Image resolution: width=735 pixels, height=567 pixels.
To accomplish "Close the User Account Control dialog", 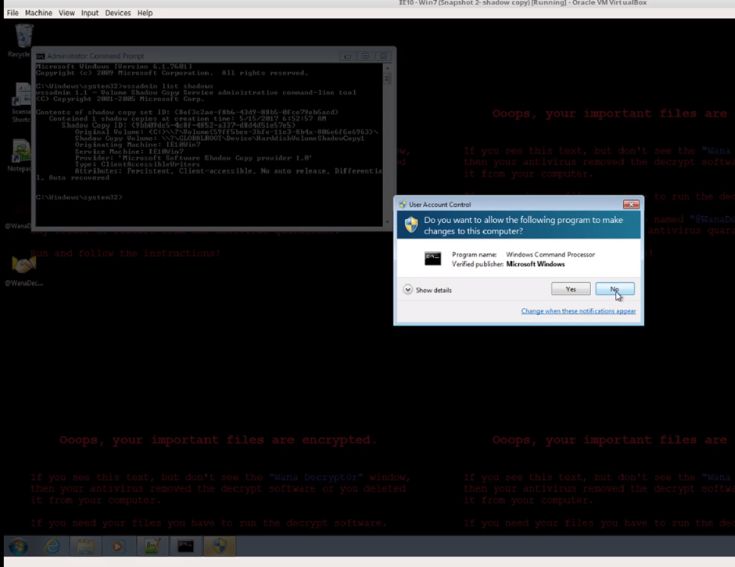I will [x=631, y=204].
